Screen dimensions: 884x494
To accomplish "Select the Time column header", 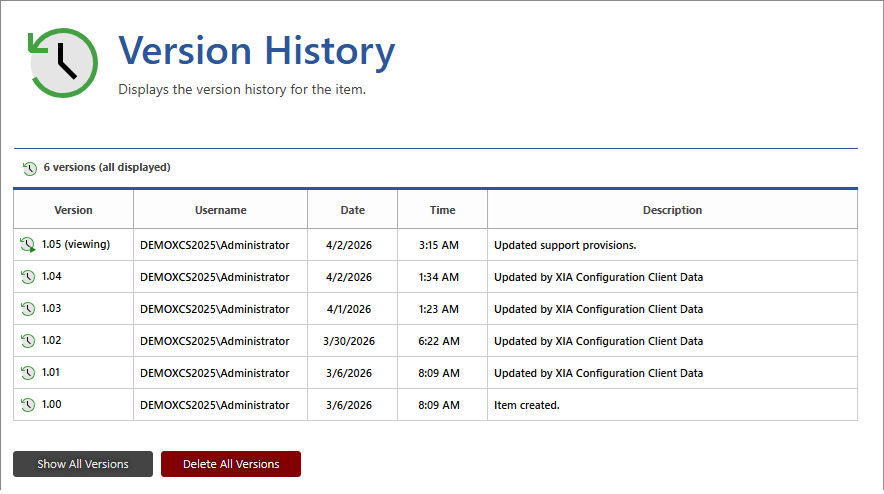I will [442, 210].
